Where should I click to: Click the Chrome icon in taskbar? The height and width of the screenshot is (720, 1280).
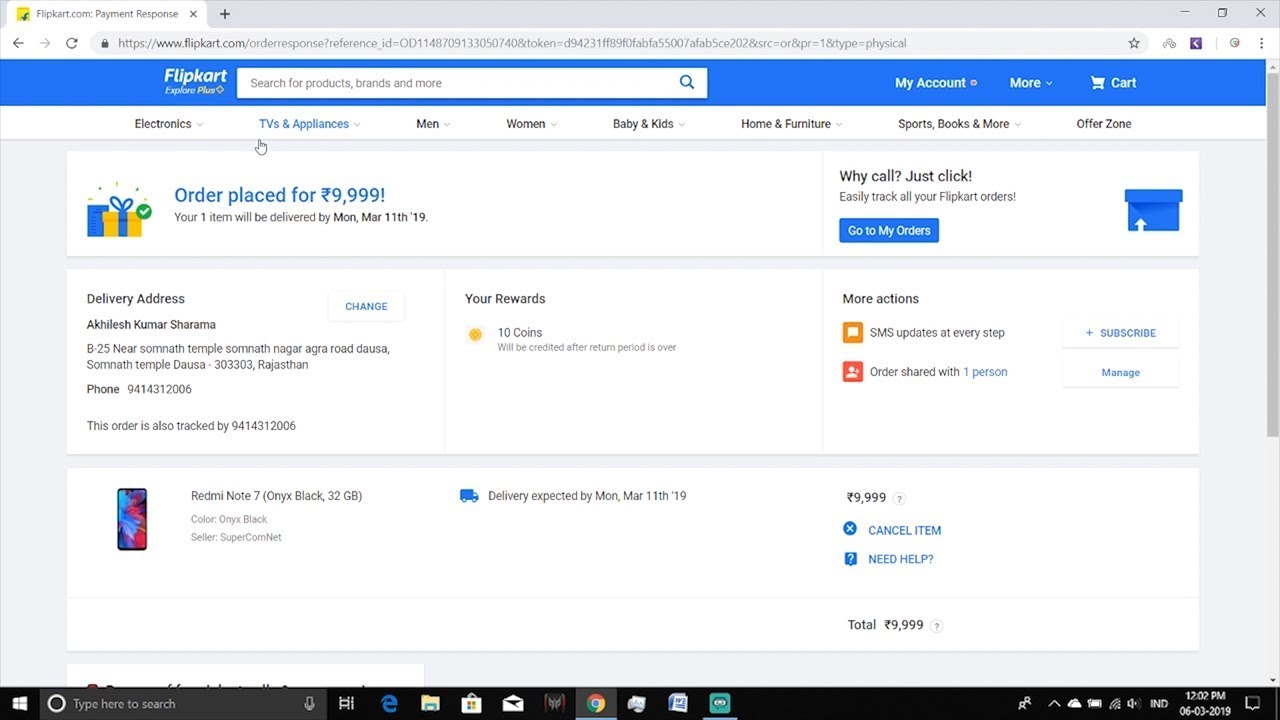pyautogui.click(x=596, y=704)
